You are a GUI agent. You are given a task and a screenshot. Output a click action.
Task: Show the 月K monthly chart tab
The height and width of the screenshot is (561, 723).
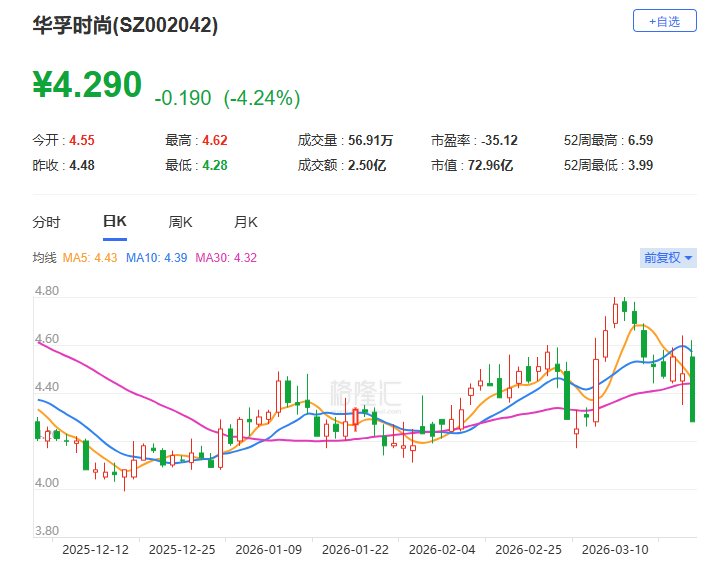pos(246,222)
